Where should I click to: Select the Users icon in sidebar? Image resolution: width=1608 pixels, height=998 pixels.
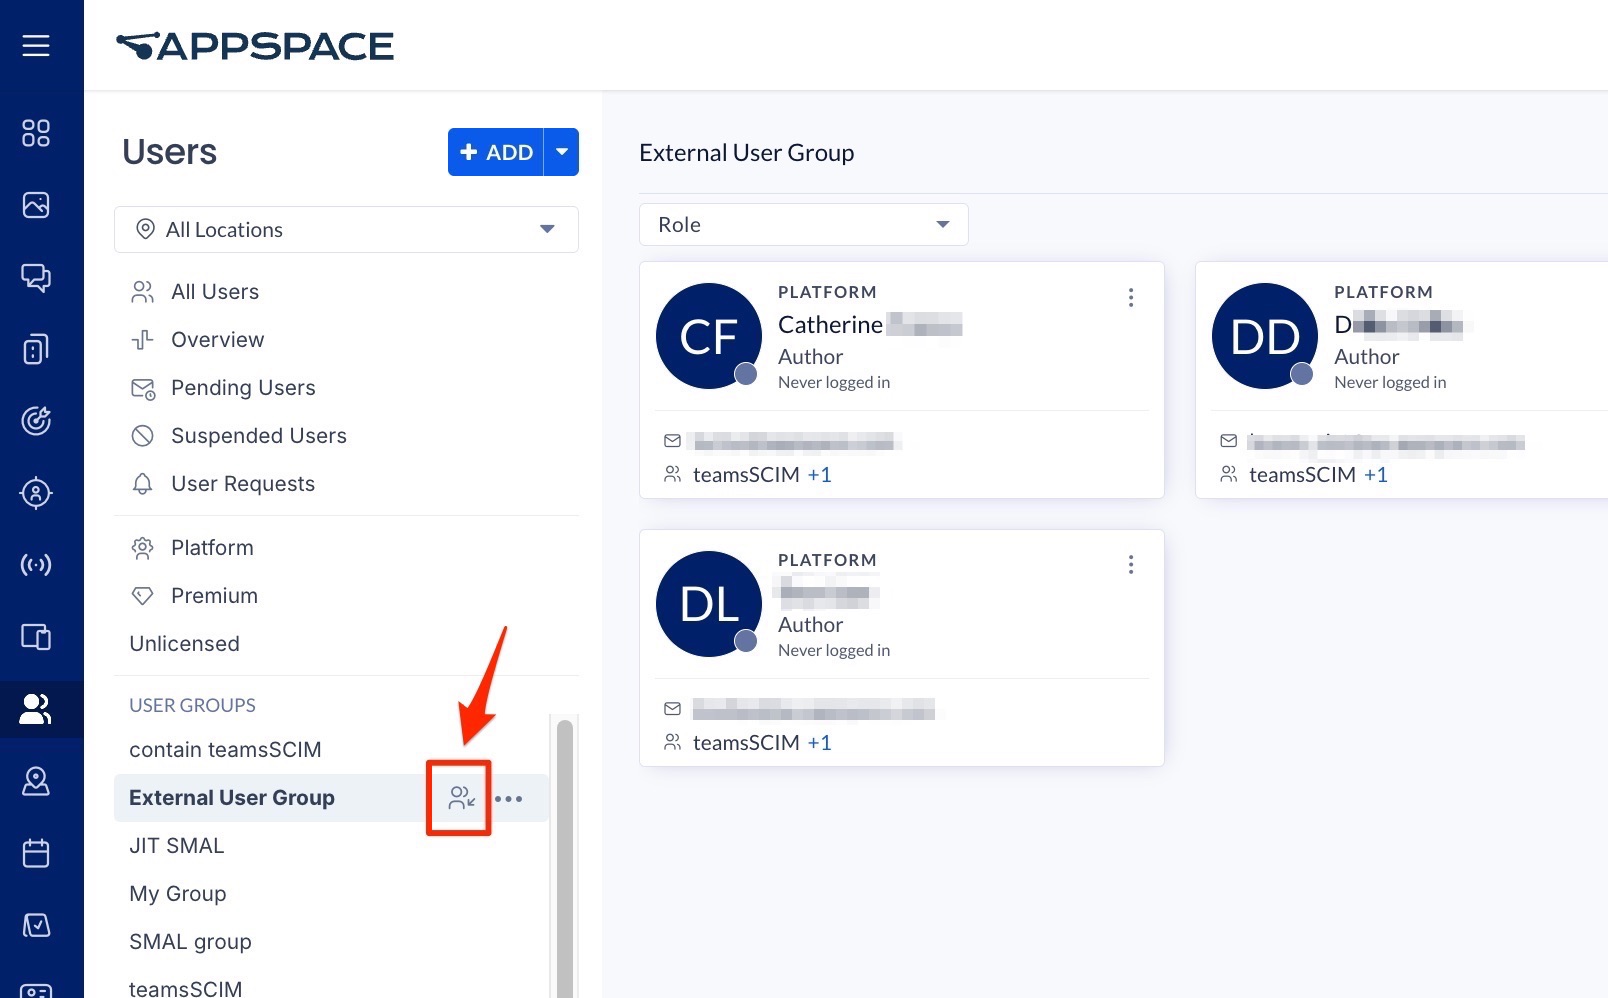click(36, 709)
